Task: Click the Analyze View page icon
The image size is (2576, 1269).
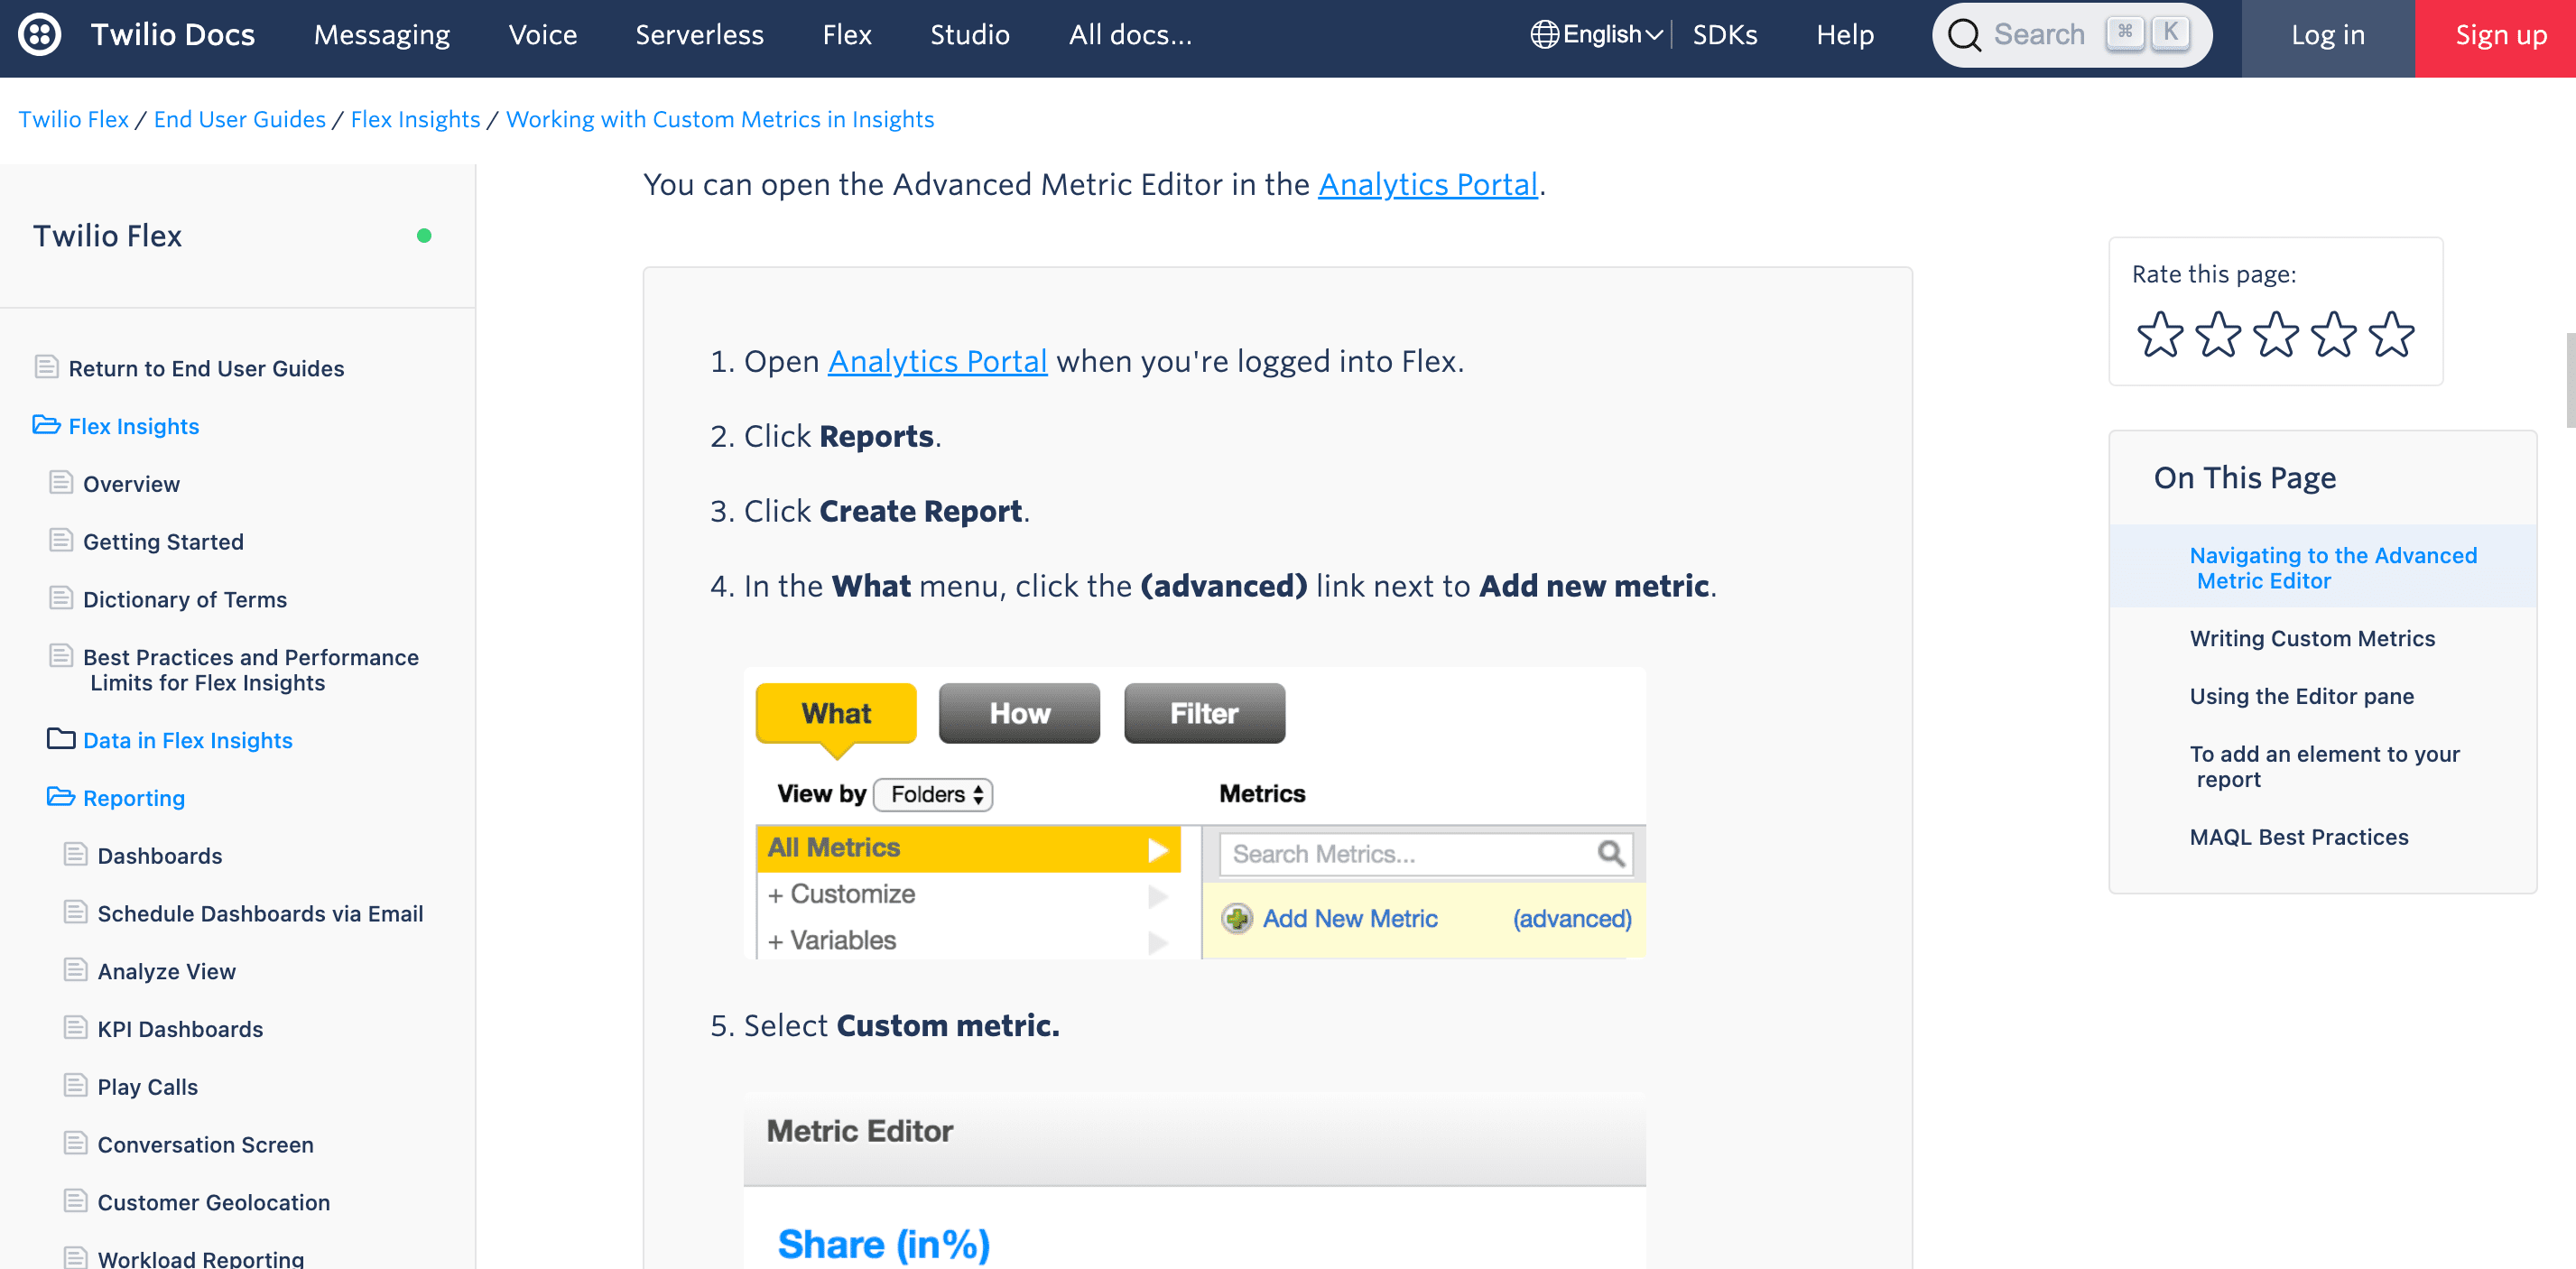Action: [75, 970]
